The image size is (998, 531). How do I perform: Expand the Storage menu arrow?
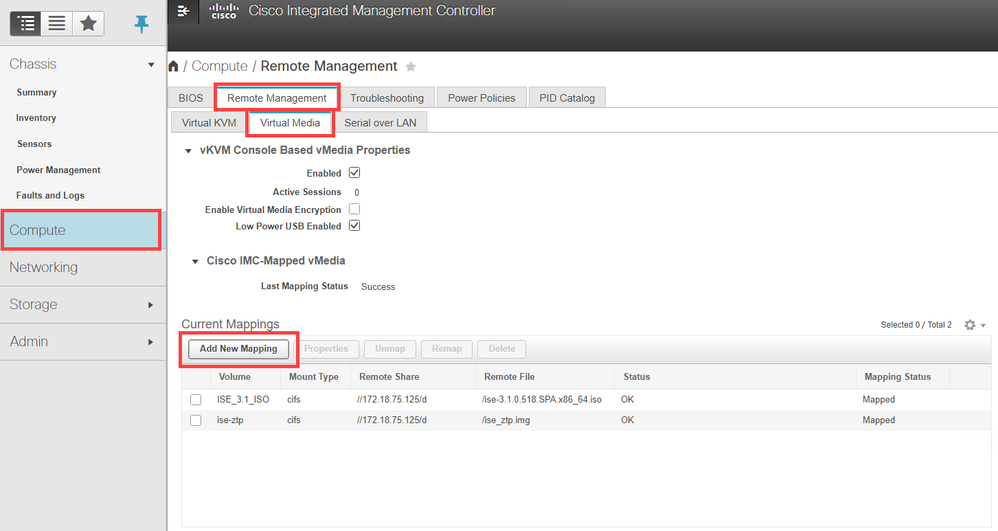click(x=150, y=305)
